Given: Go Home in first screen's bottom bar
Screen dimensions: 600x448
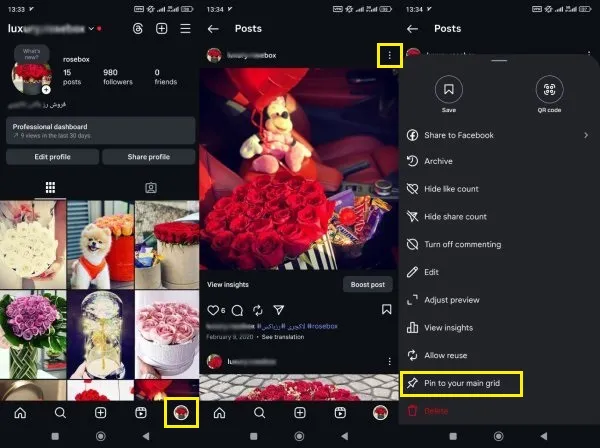Looking at the screenshot, I should pyautogui.click(x=20, y=413).
